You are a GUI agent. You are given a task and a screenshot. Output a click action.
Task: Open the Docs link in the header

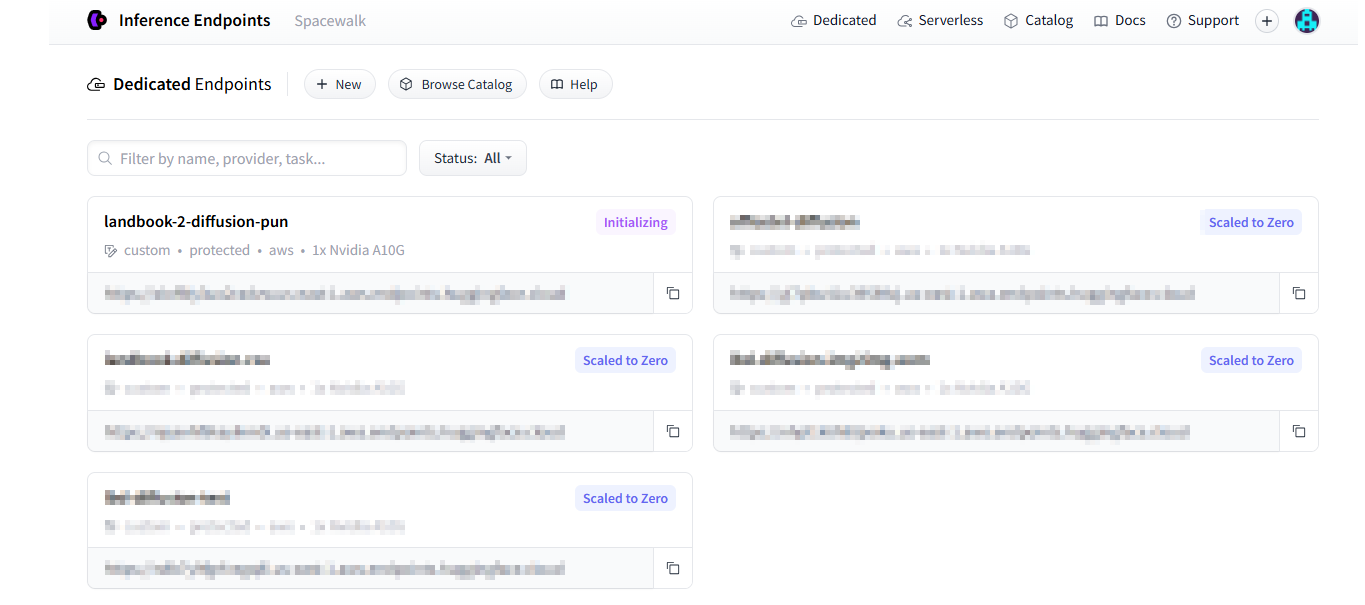click(x=1119, y=21)
